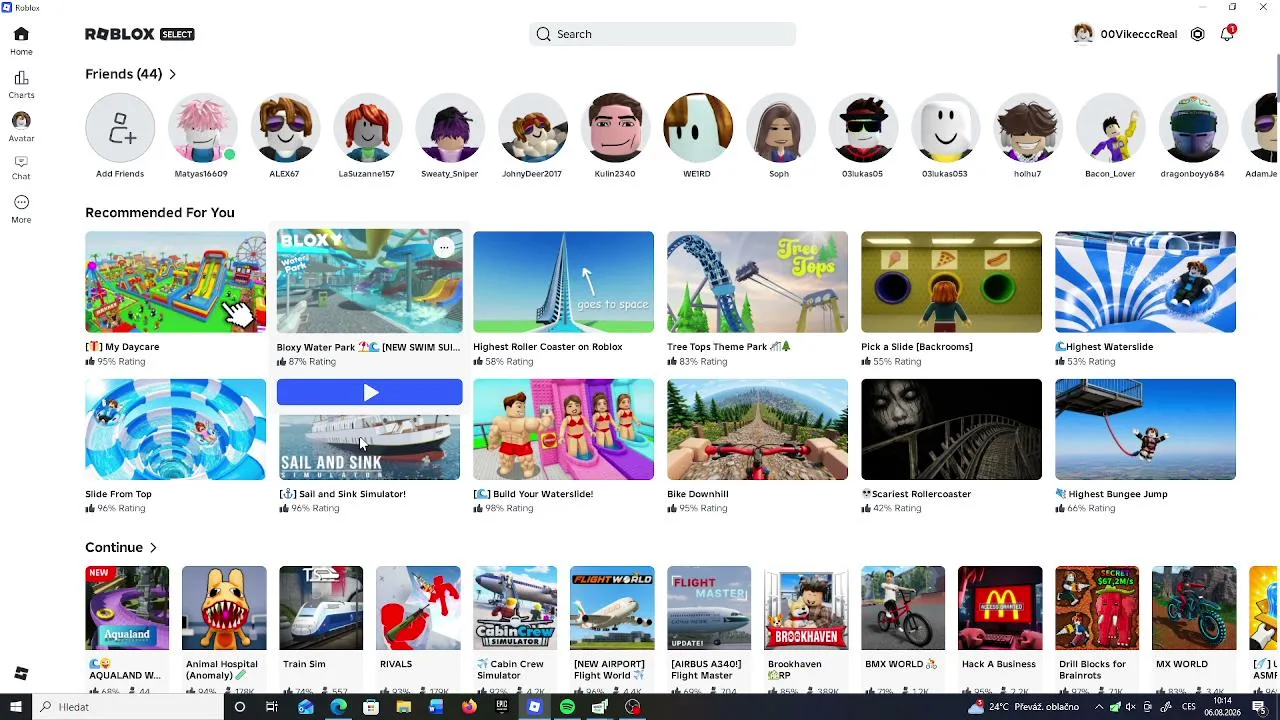The width and height of the screenshot is (1280, 720).
Task: Open the Scariest Rollercoaster game
Action: click(x=951, y=429)
